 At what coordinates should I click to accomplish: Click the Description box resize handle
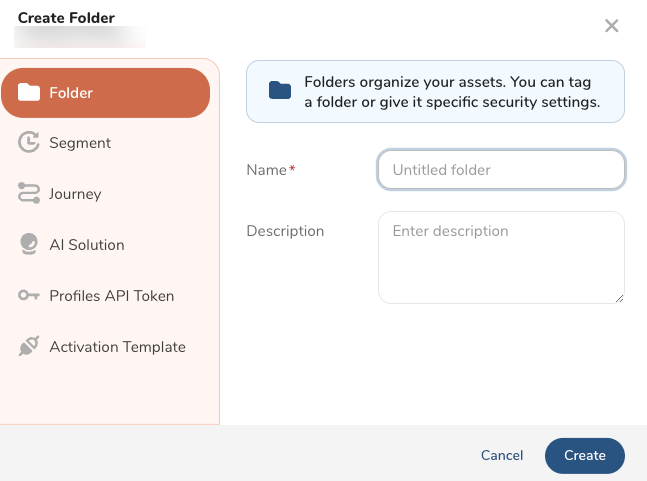pyautogui.click(x=619, y=298)
